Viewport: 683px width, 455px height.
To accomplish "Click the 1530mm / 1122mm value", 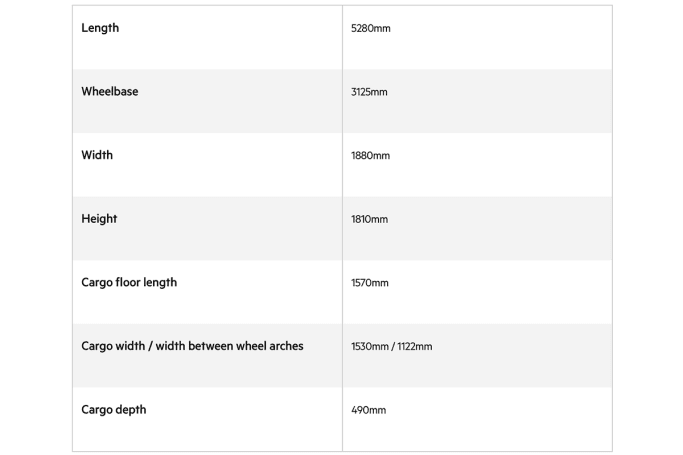I will (392, 346).
